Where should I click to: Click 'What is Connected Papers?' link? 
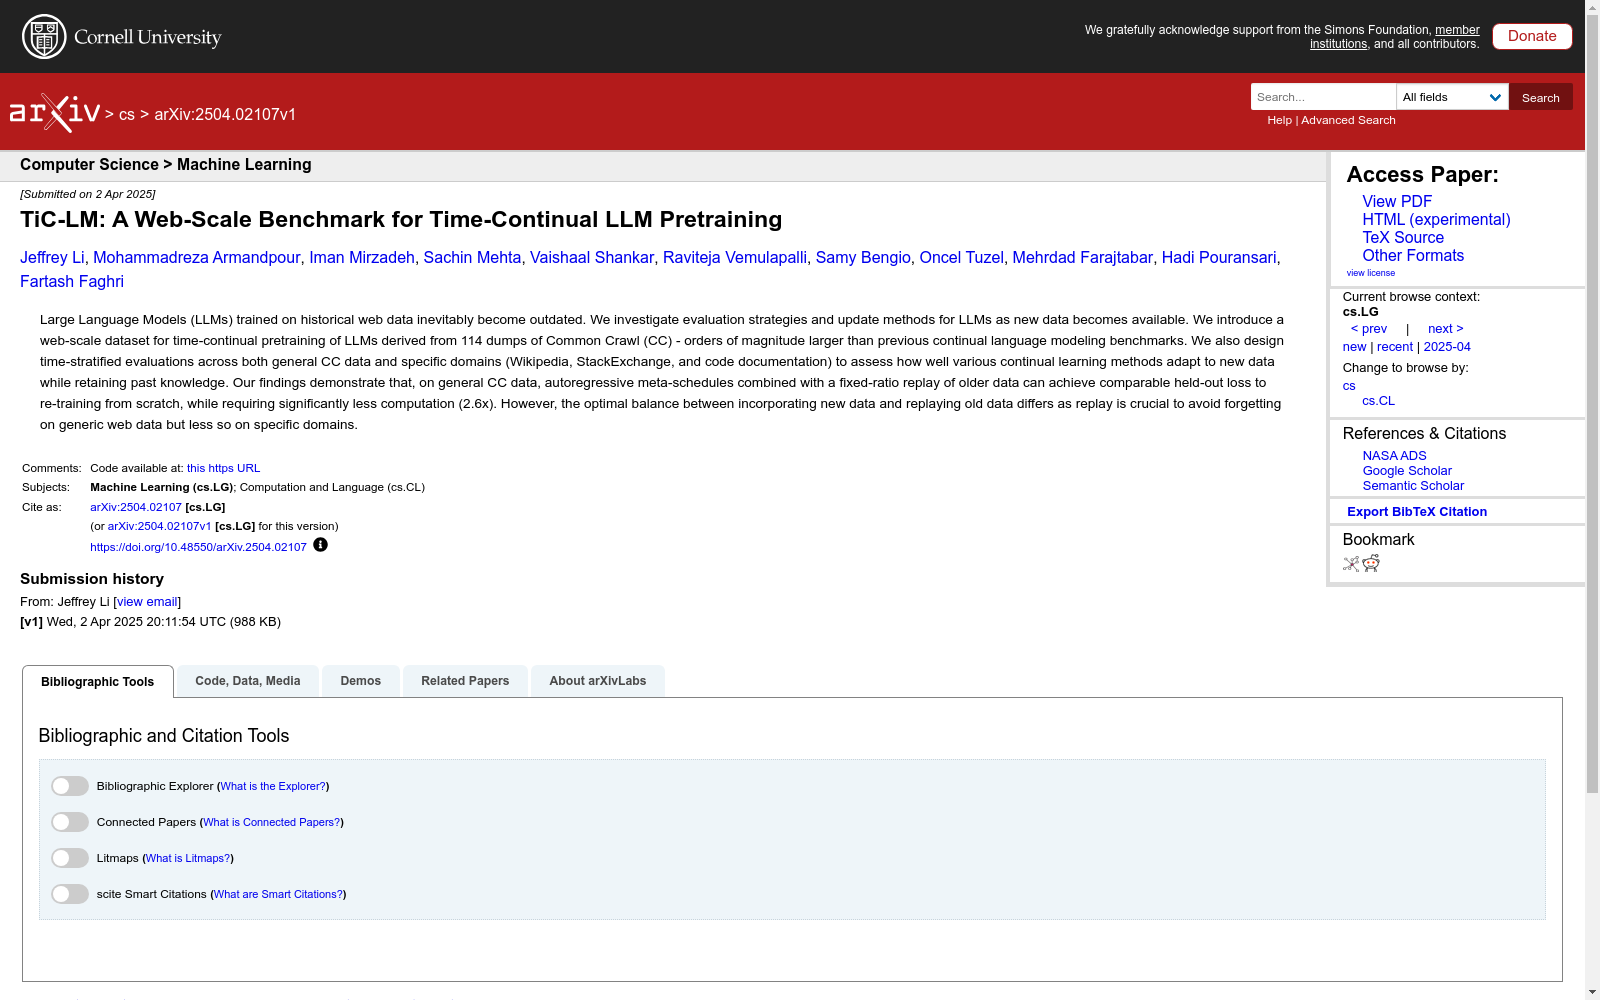[x=272, y=822]
